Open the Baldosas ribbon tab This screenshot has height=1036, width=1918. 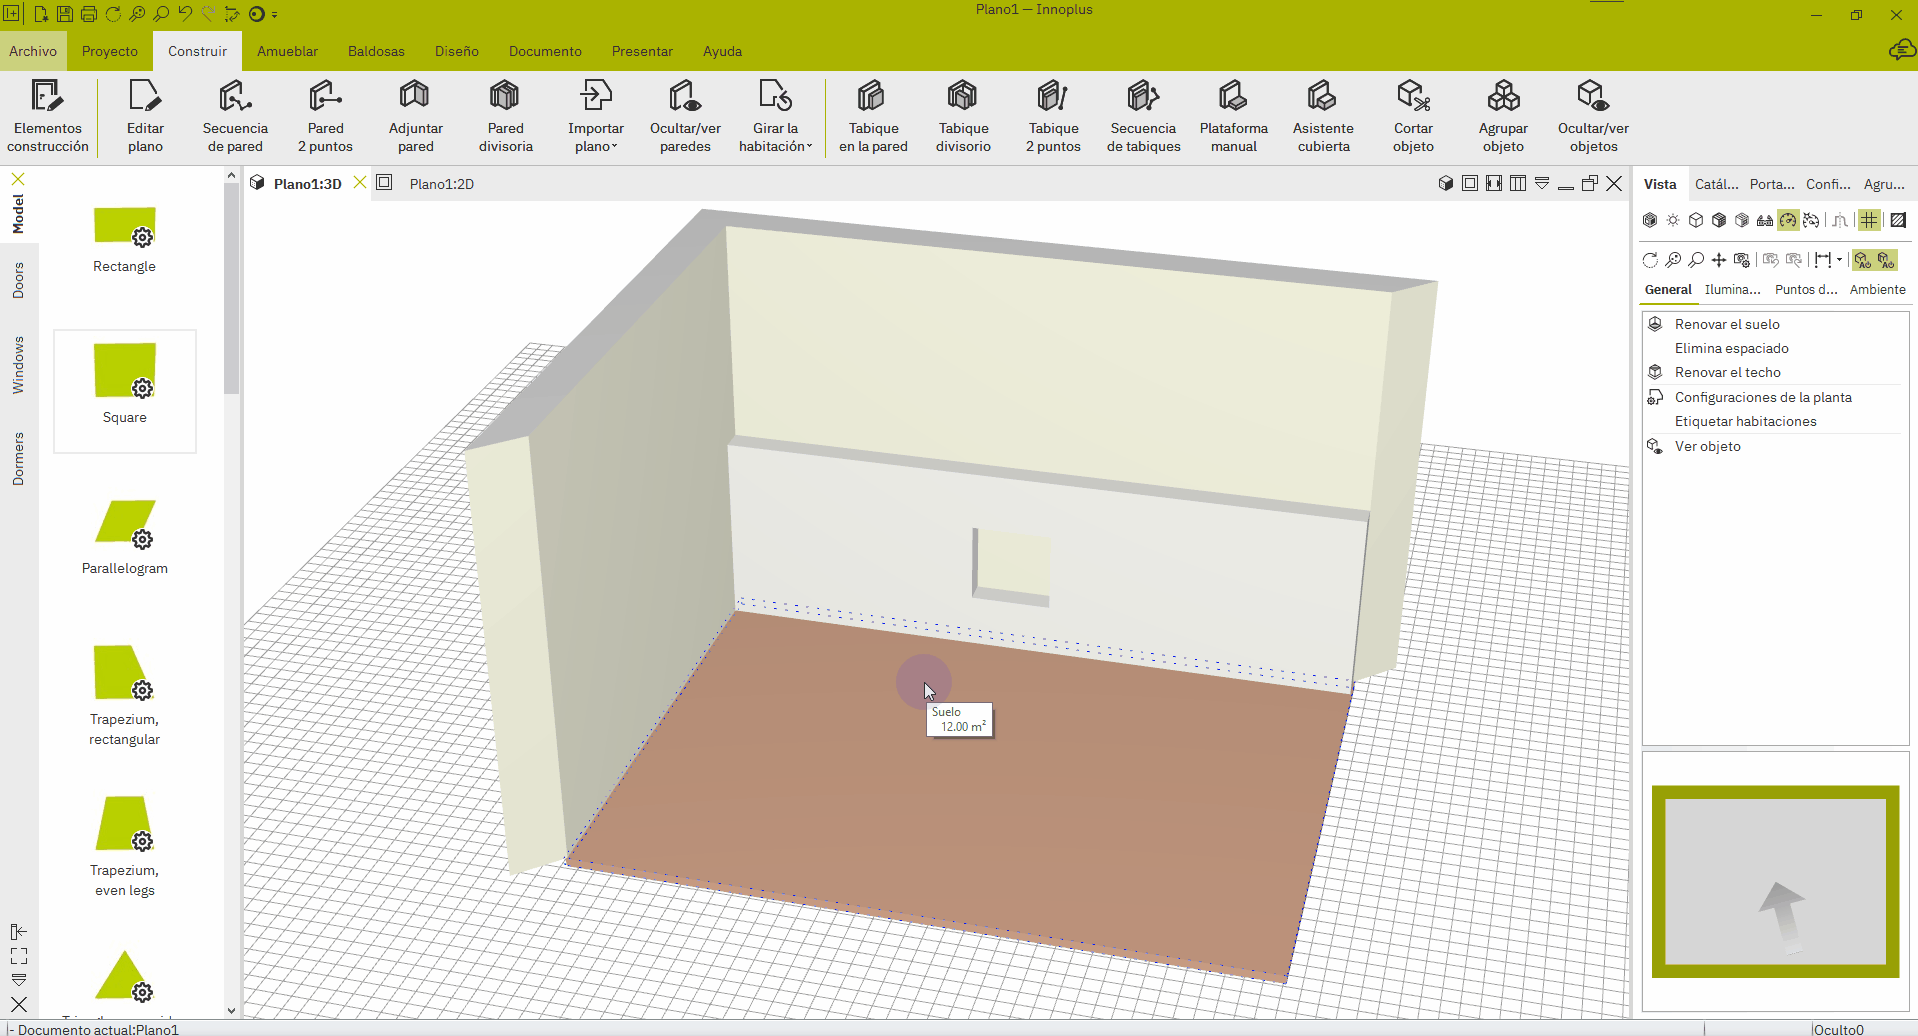tap(376, 51)
